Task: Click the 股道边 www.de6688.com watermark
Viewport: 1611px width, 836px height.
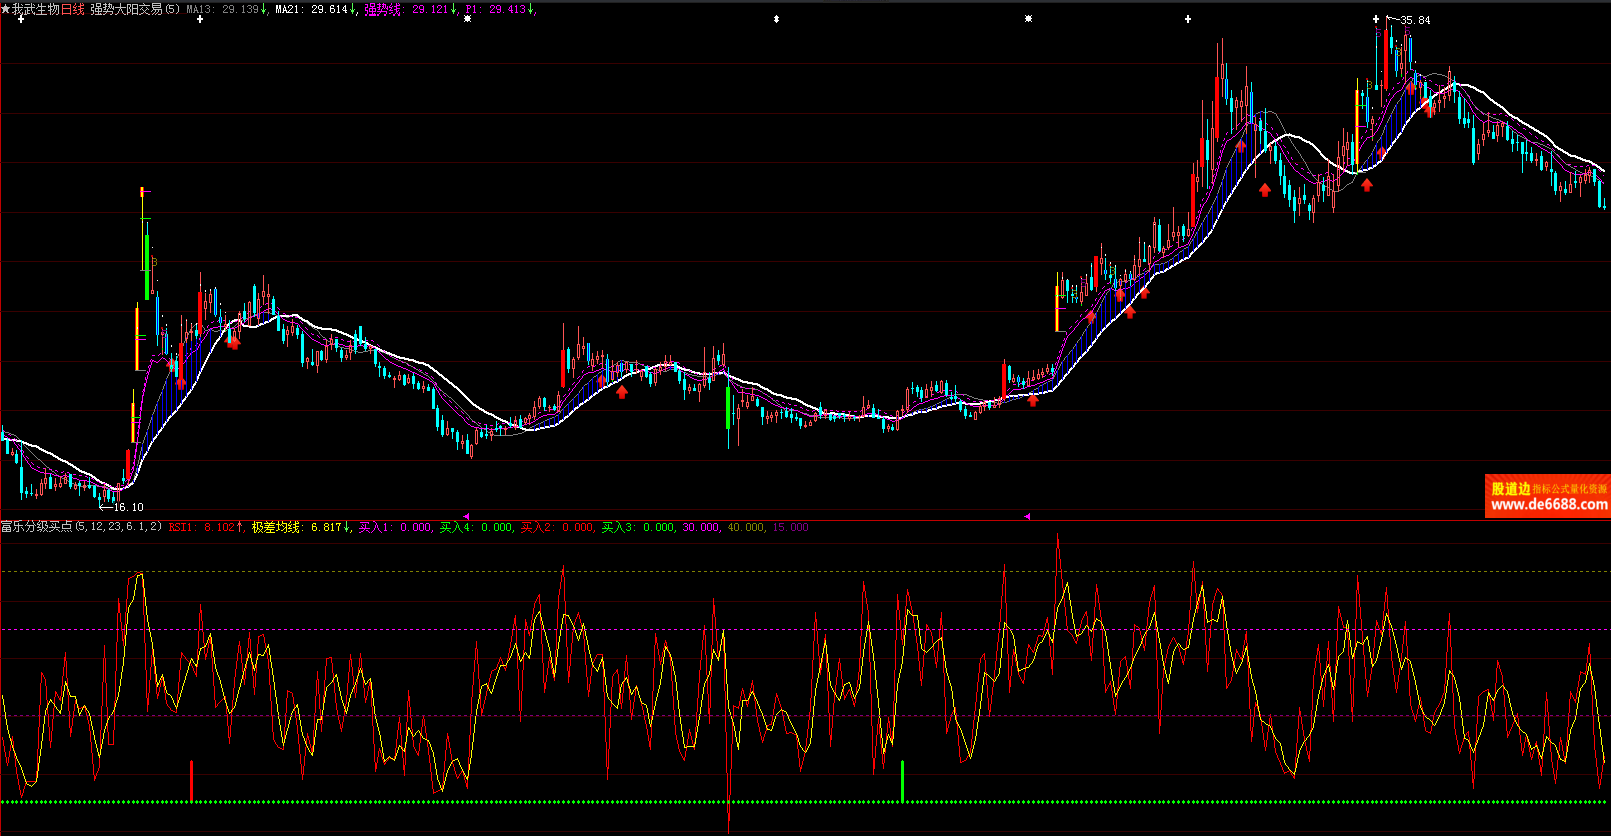Action: 1547,496
